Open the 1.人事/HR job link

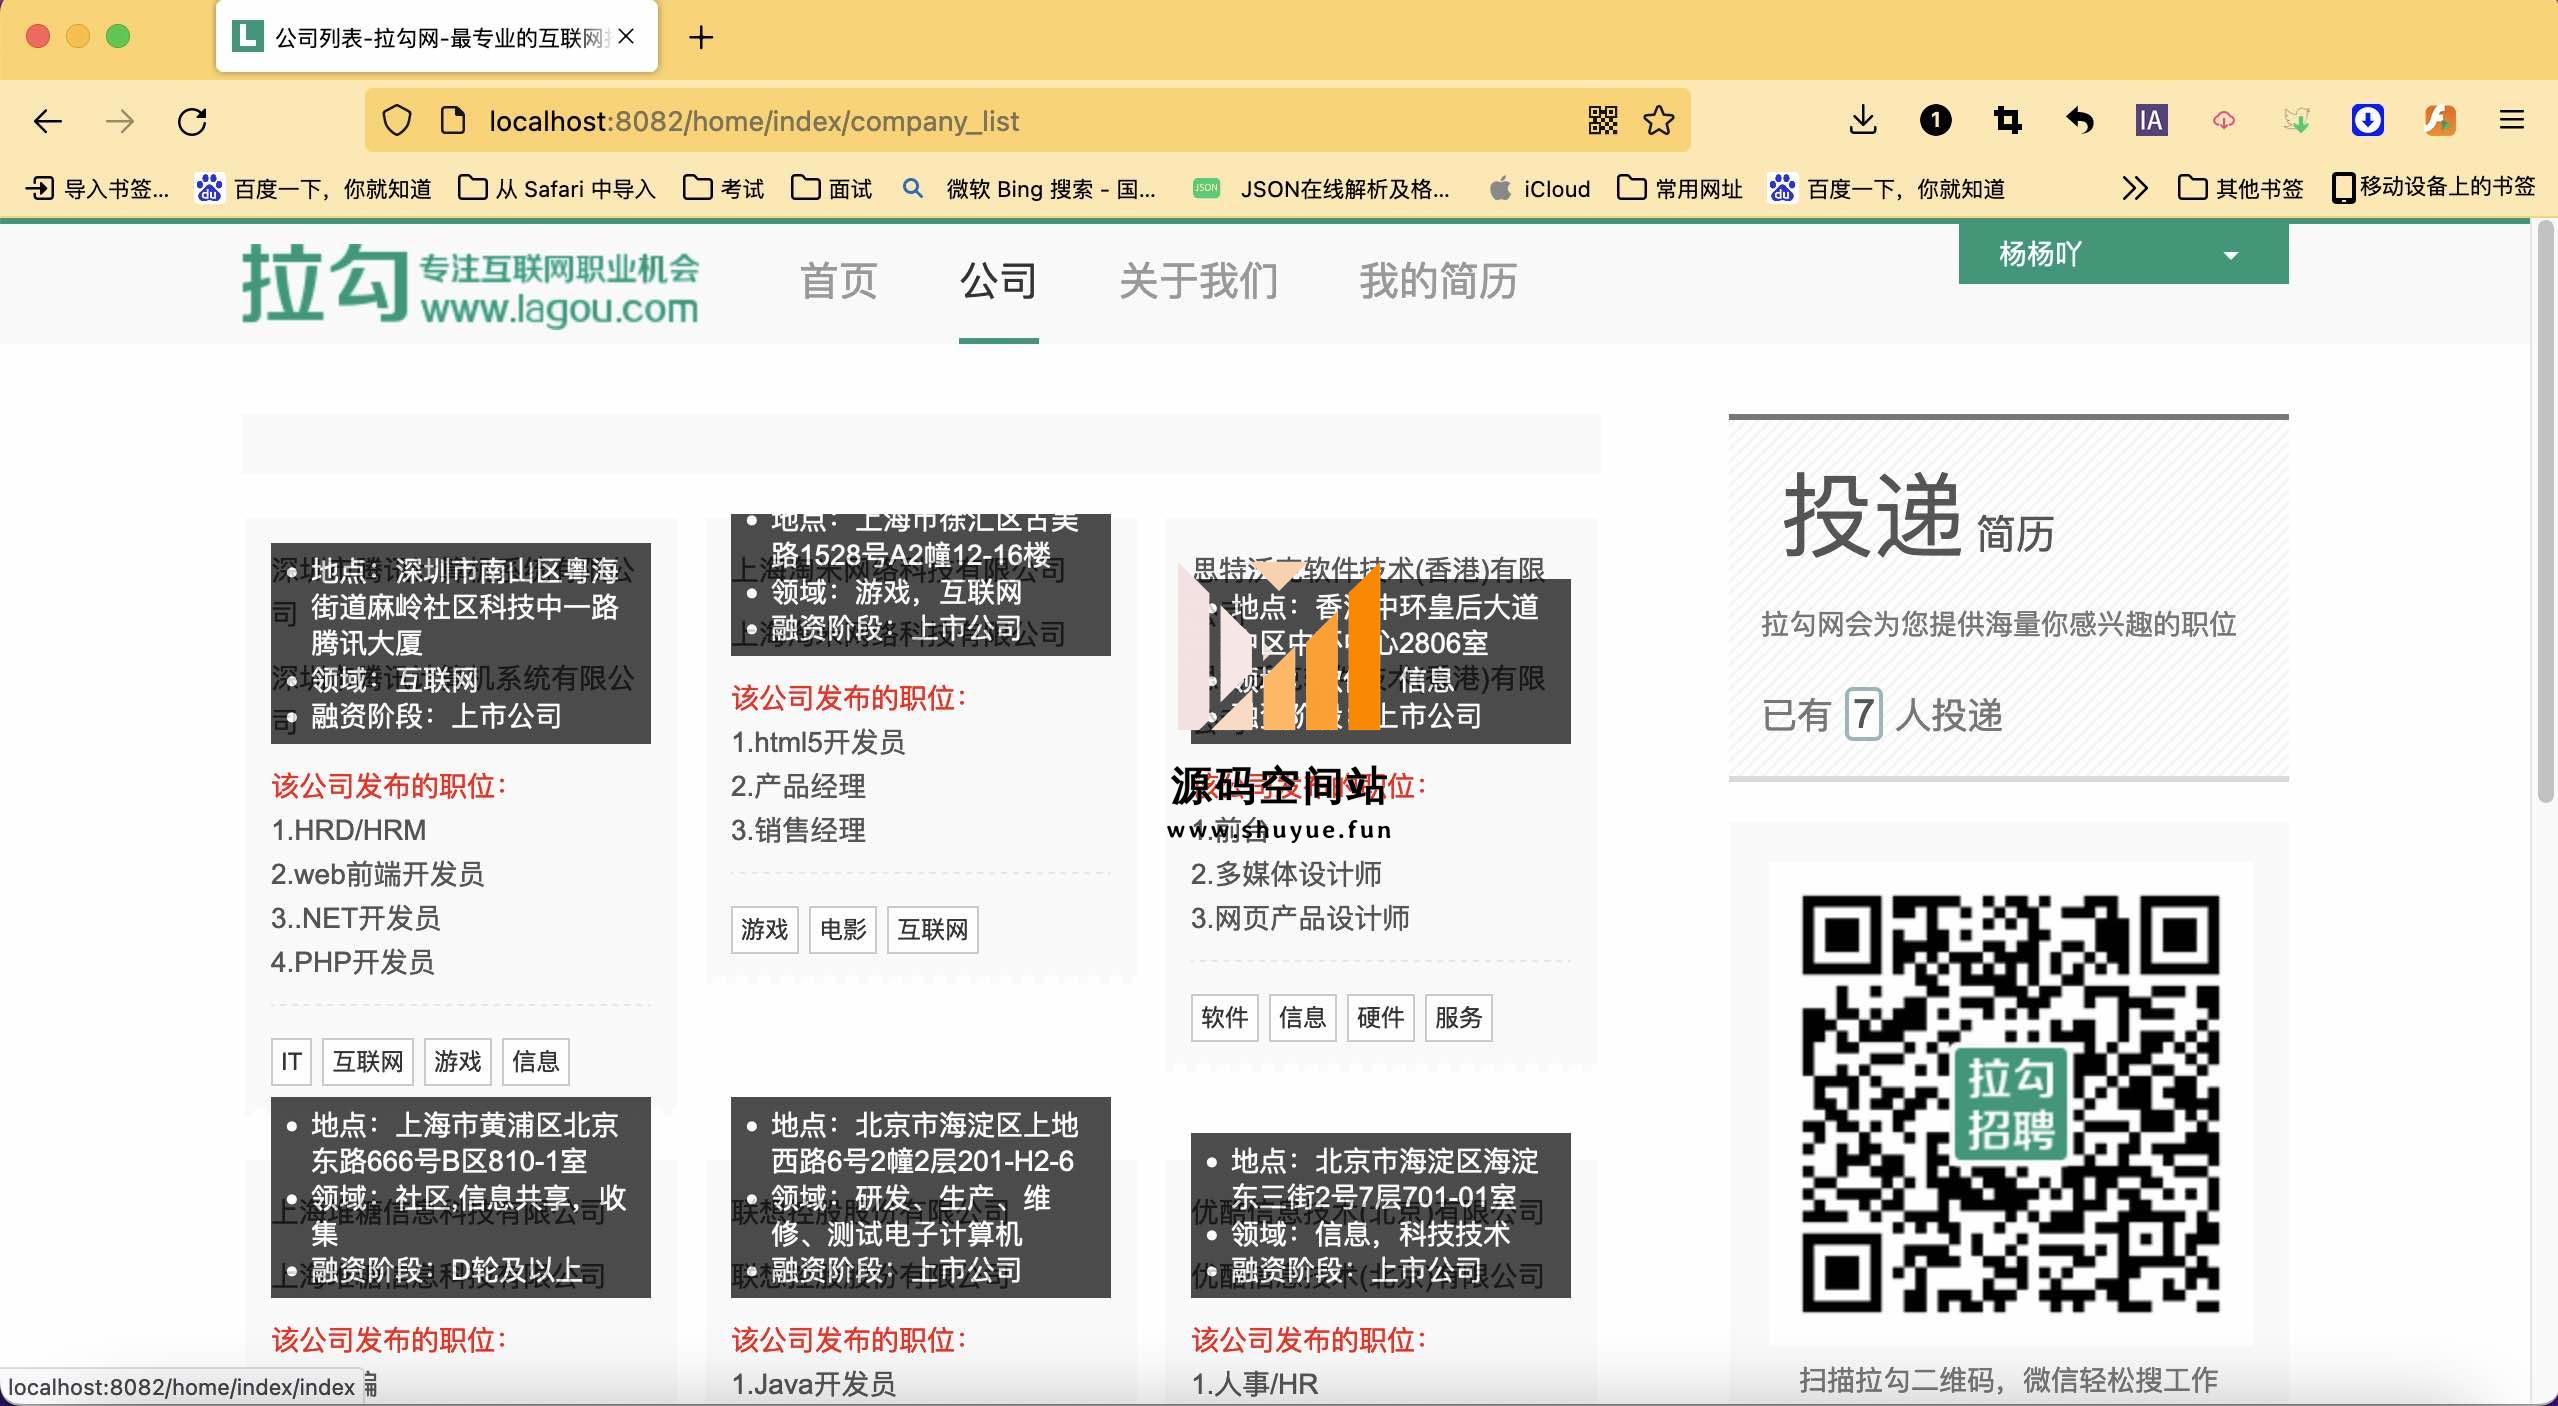click(1254, 1384)
